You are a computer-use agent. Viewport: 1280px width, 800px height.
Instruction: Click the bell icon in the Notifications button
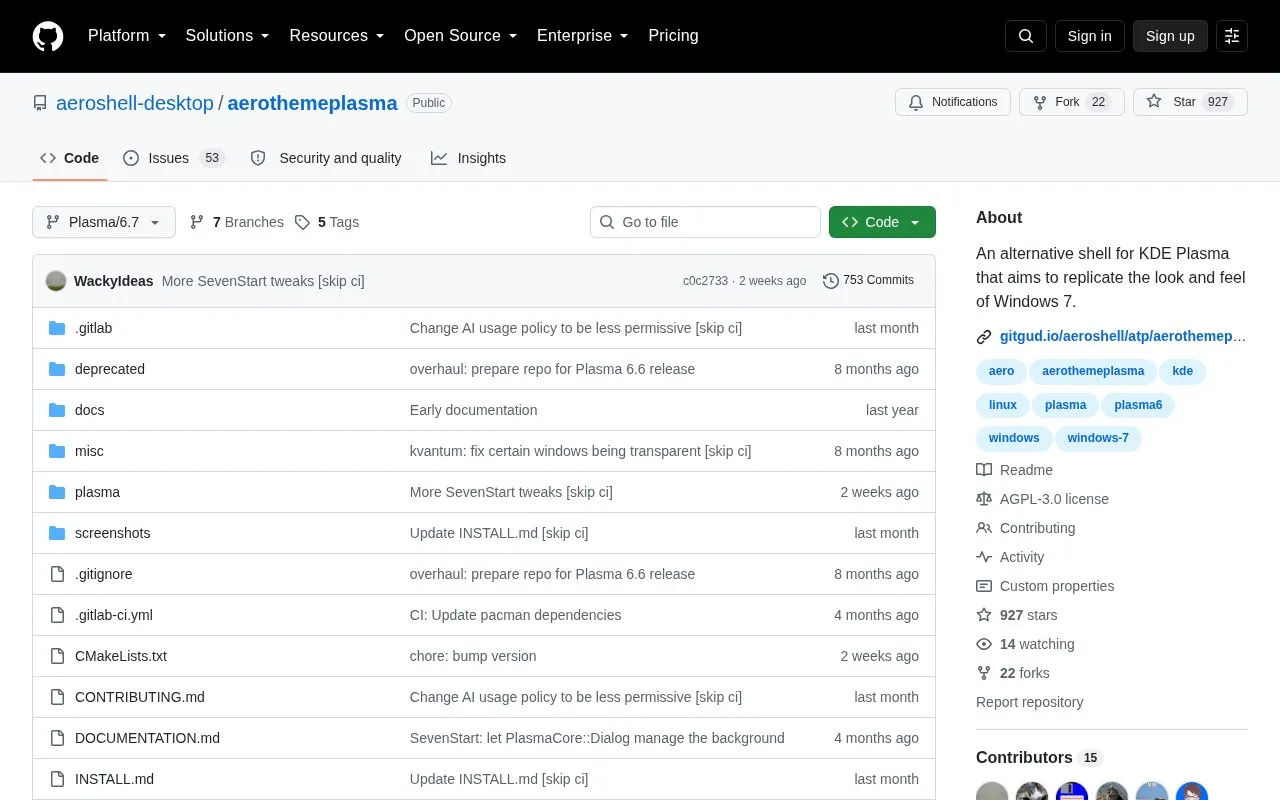click(916, 102)
